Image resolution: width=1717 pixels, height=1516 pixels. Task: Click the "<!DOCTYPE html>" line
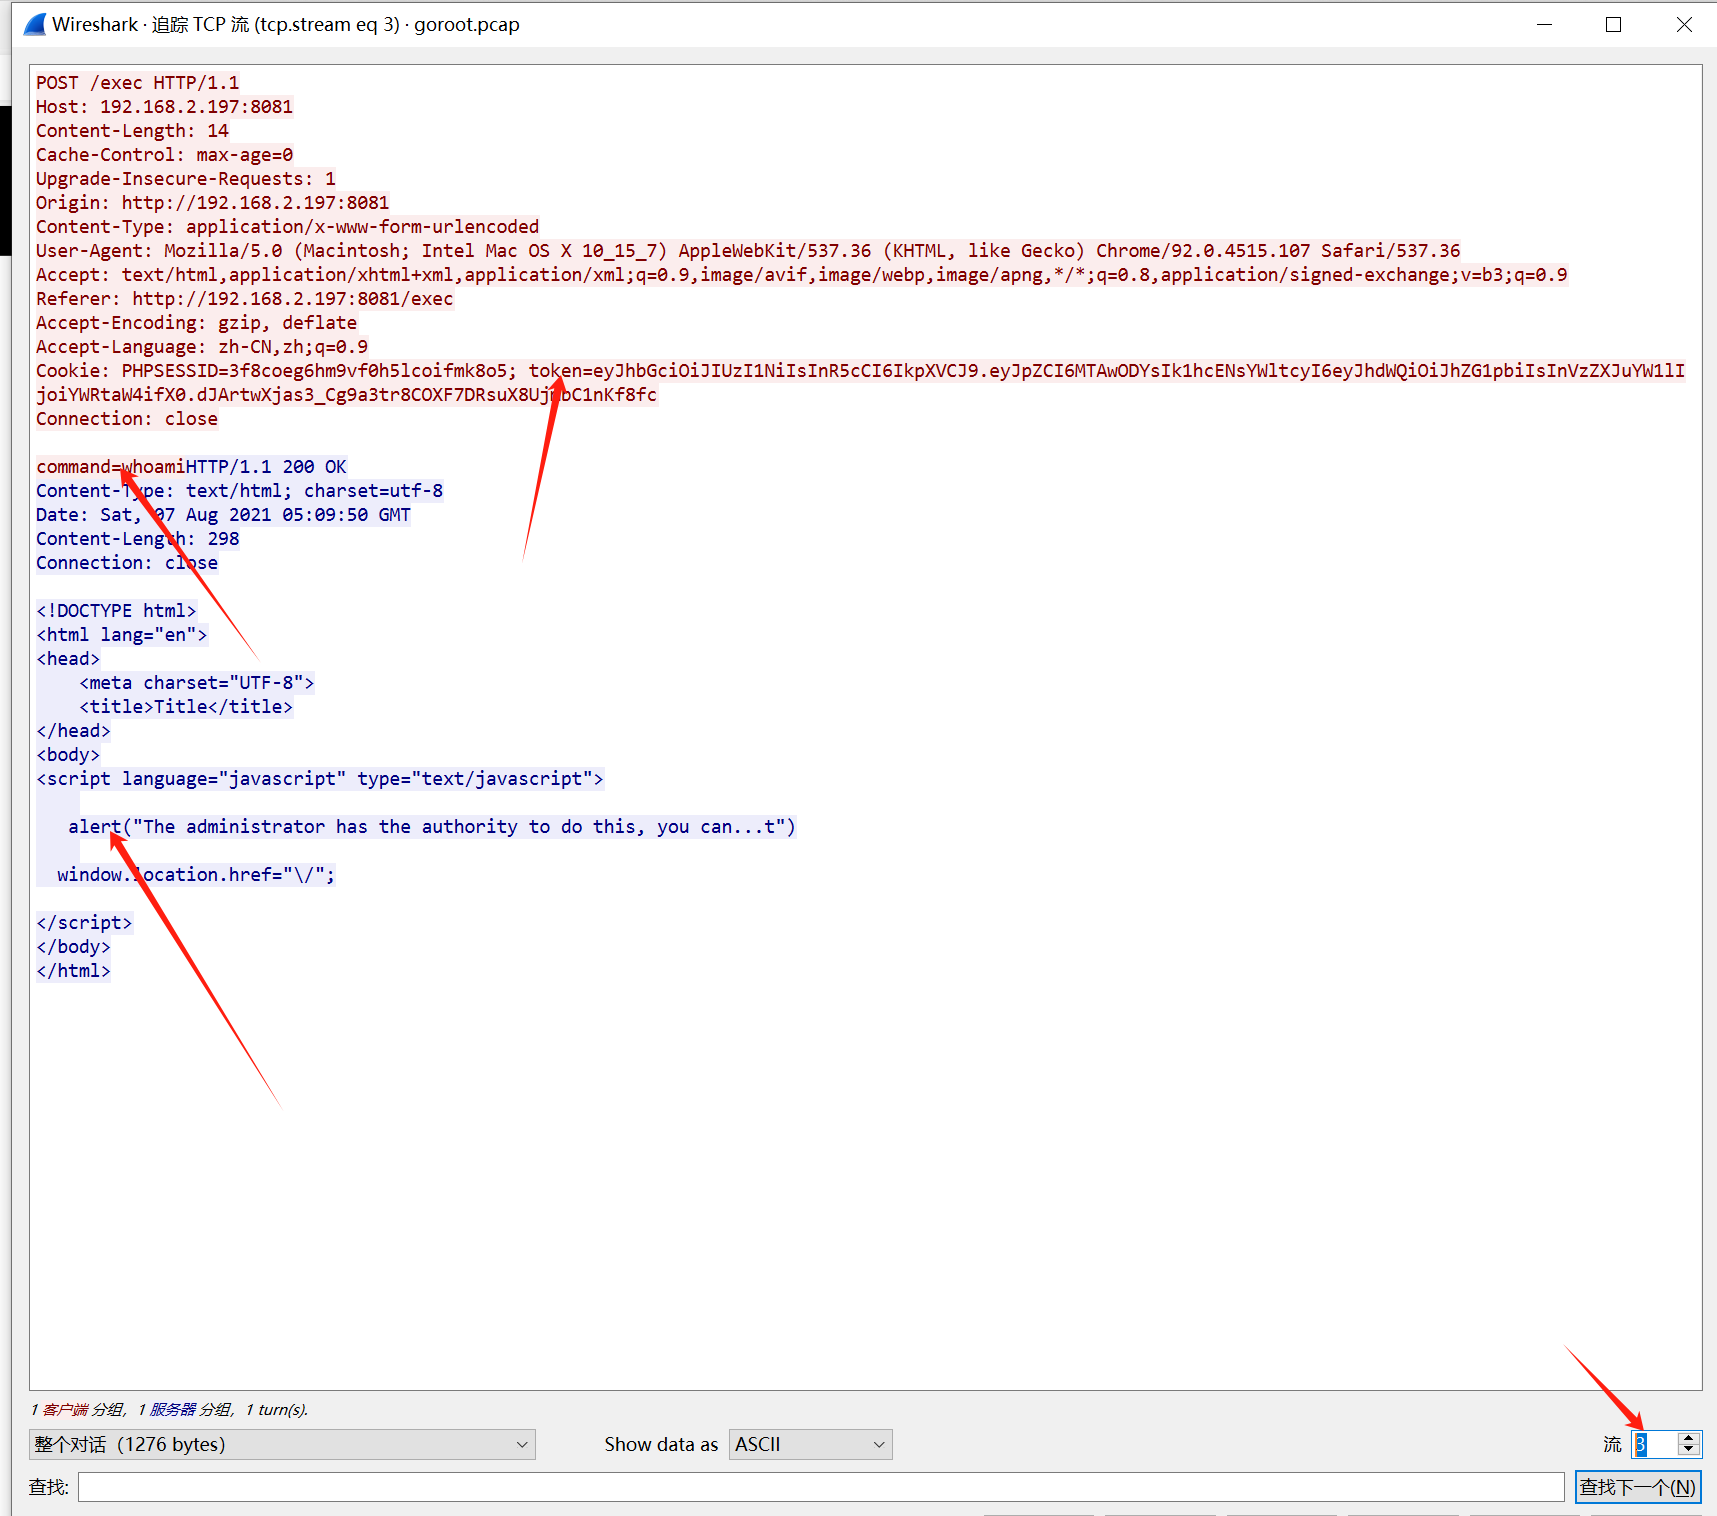pyautogui.click(x=117, y=611)
